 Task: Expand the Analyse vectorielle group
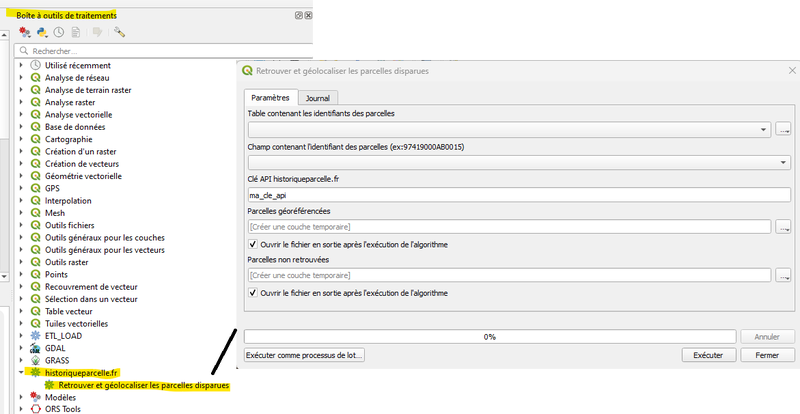(21, 114)
